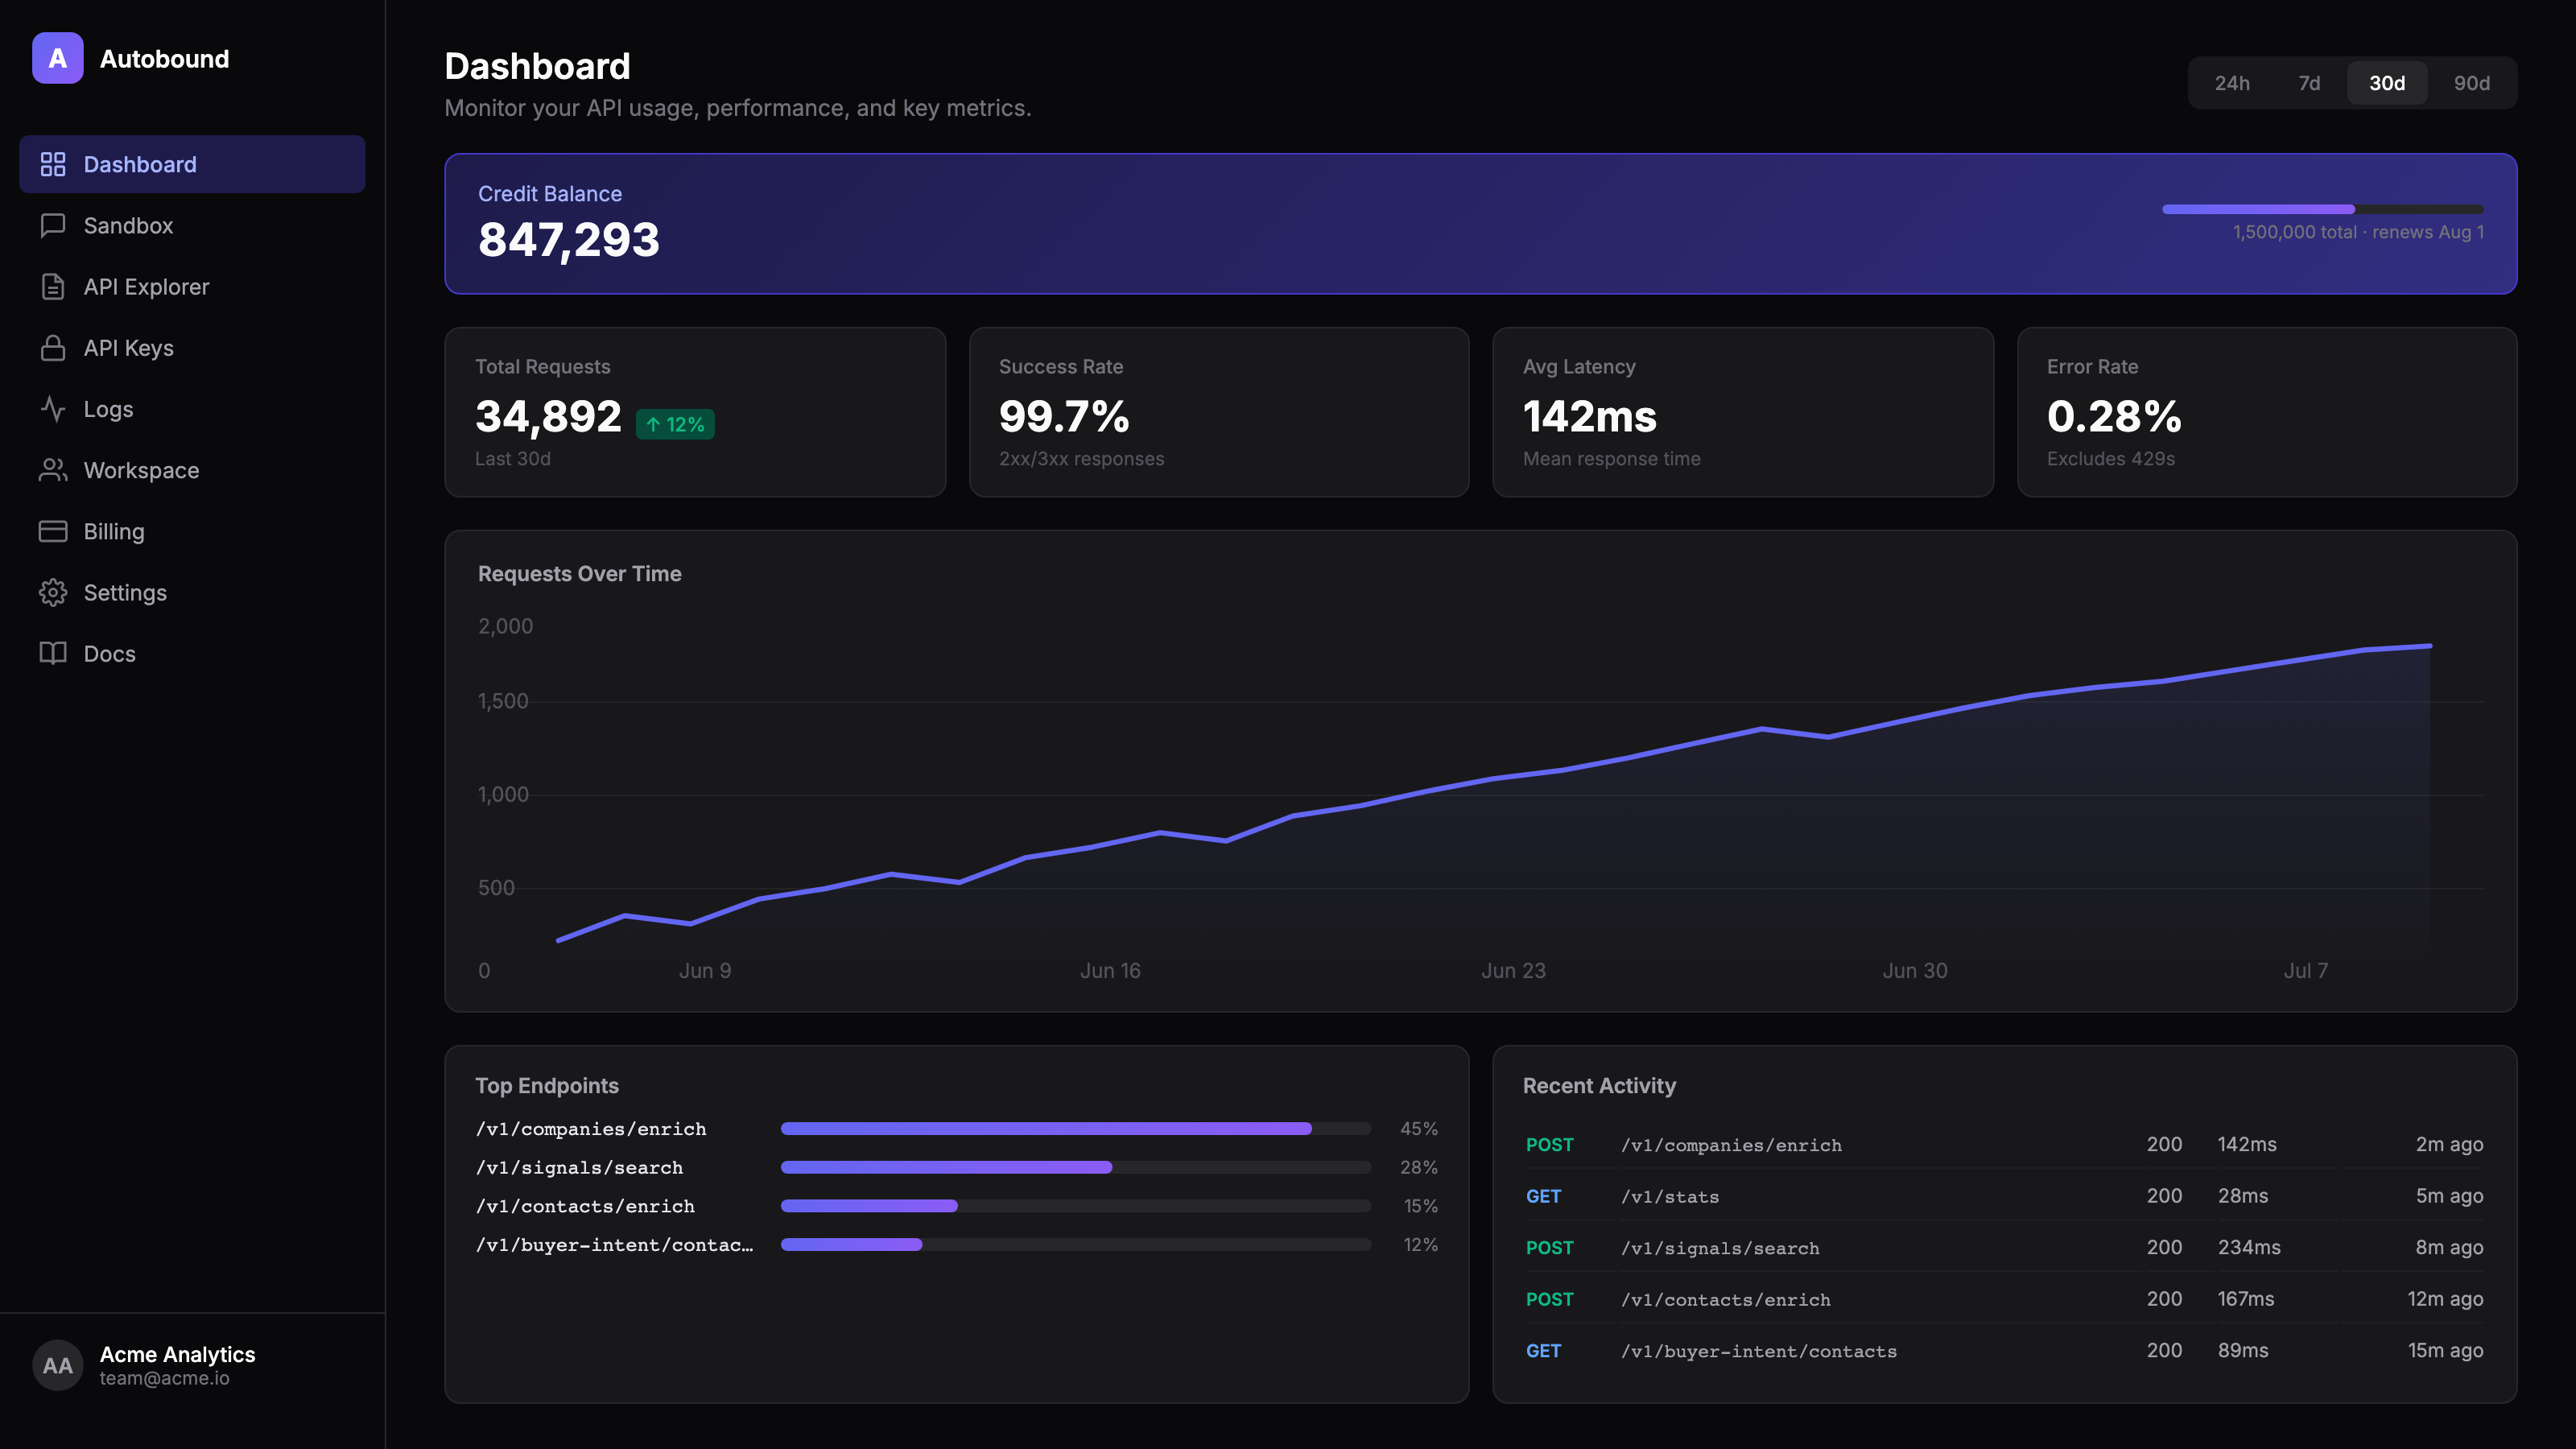Open the POST /v1/signals/search activity row
Screen dimensions: 2576x1449
(x=2004, y=1248)
